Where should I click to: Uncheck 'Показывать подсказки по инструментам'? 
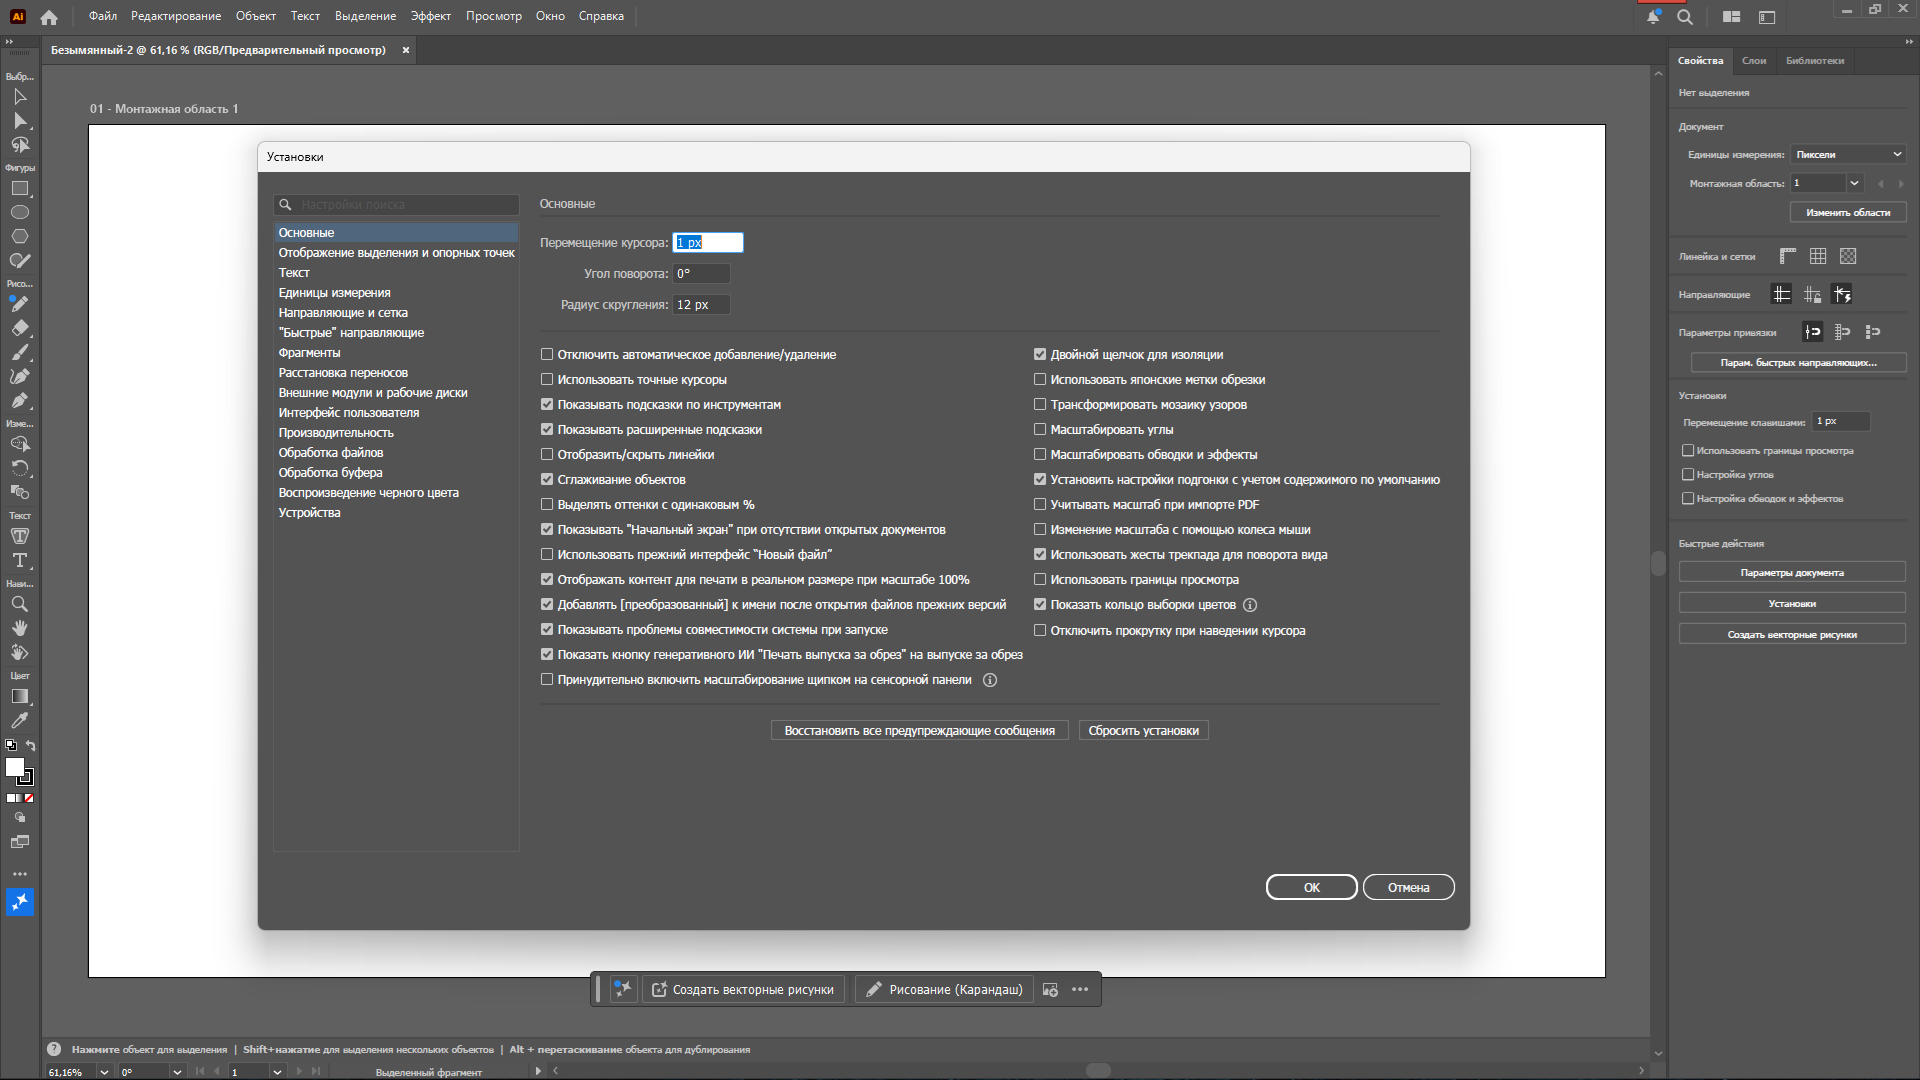click(547, 405)
